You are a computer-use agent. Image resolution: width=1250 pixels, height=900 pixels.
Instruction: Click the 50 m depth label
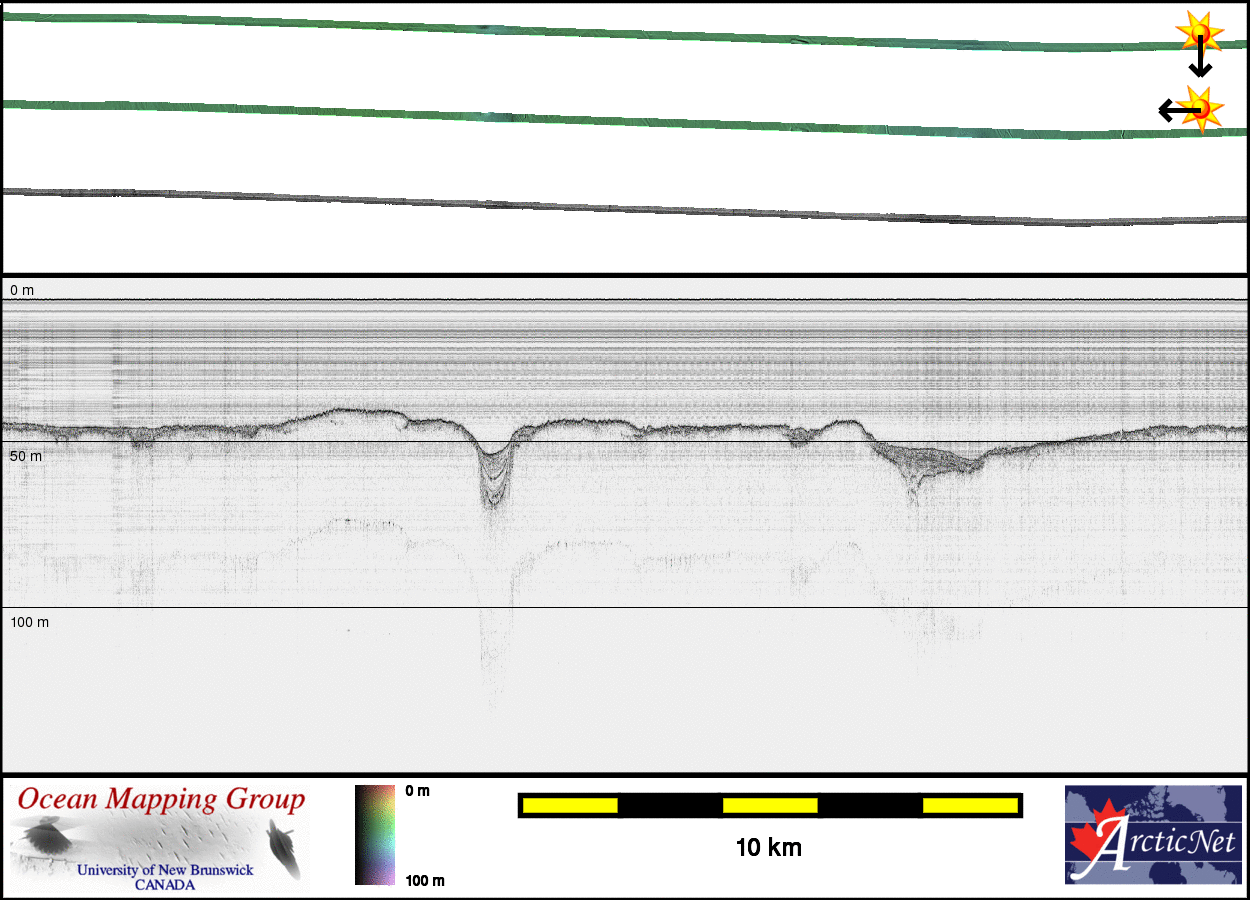26,456
